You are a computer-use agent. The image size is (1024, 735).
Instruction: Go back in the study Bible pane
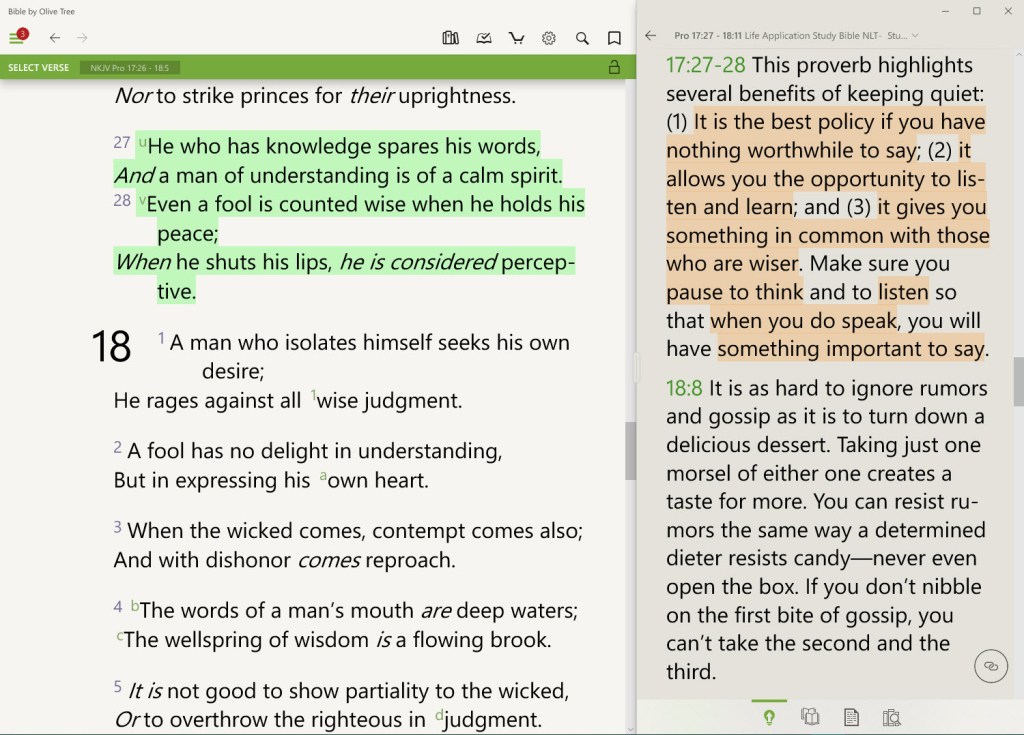[x=651, y=36]
